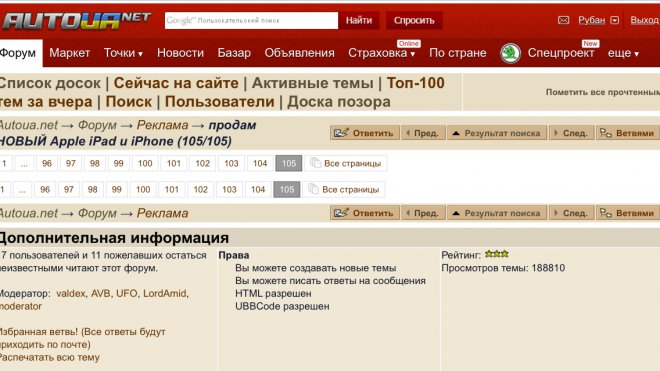Open the Доска позора link

tap(339, 101)
